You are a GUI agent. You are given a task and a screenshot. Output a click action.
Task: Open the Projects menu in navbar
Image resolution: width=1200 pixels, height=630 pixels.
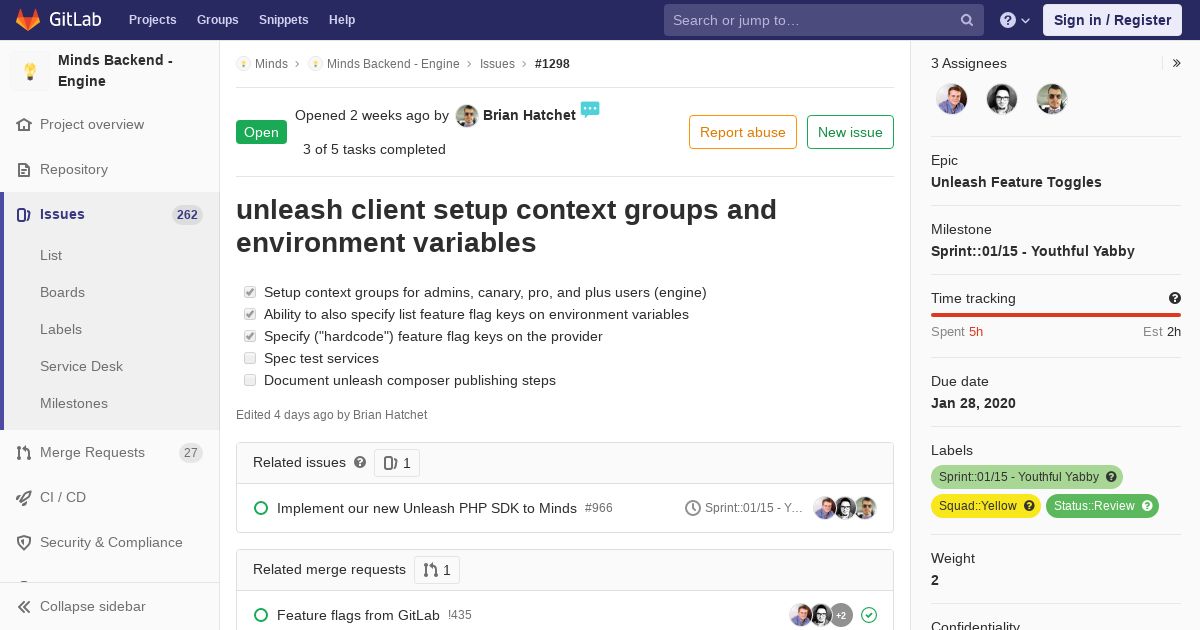pyautogui.click(x=152, y=20)
